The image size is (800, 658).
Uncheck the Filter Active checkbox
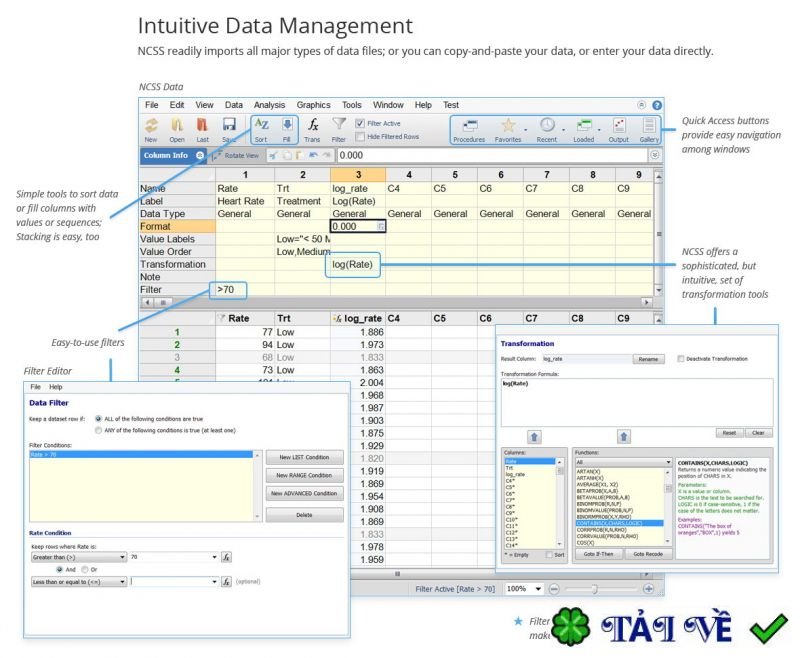coord(360,123)
